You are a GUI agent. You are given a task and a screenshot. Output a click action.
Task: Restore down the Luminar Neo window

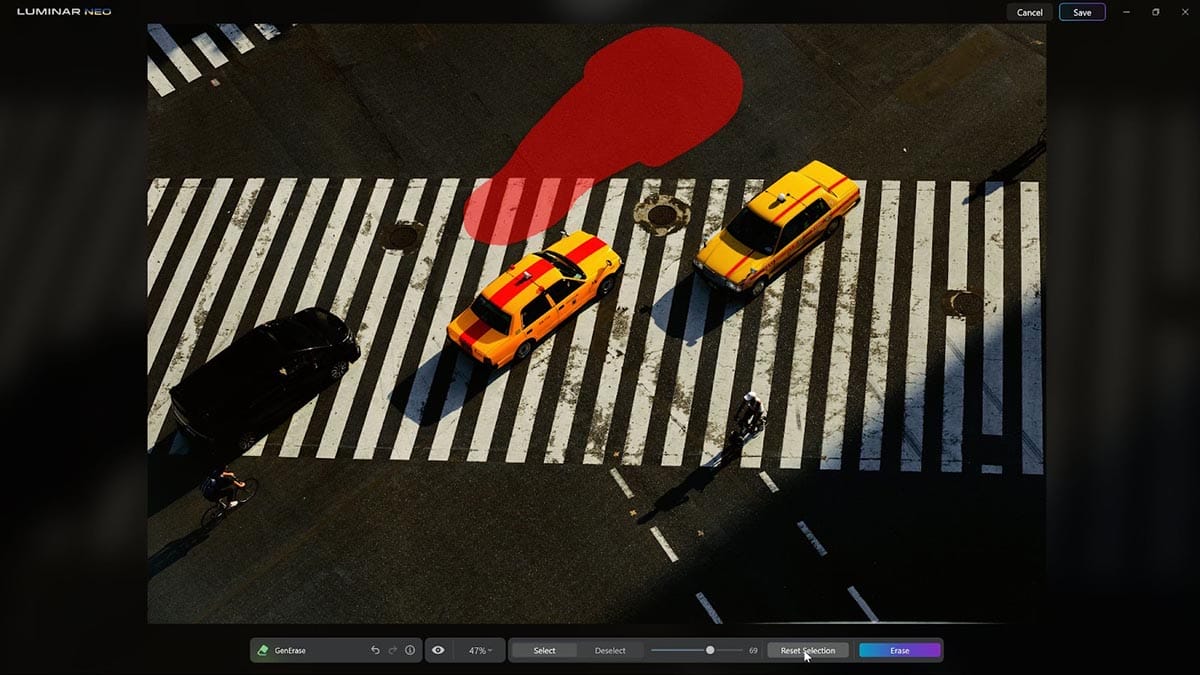pyautogui.click(x=1156, y=12)
